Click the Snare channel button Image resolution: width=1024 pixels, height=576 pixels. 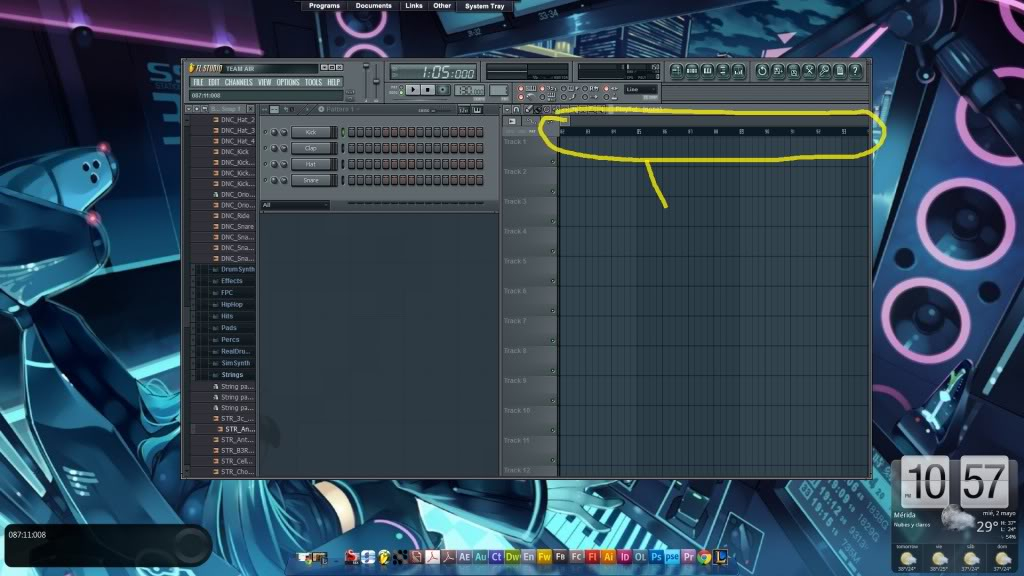click(x=313, y=180)
